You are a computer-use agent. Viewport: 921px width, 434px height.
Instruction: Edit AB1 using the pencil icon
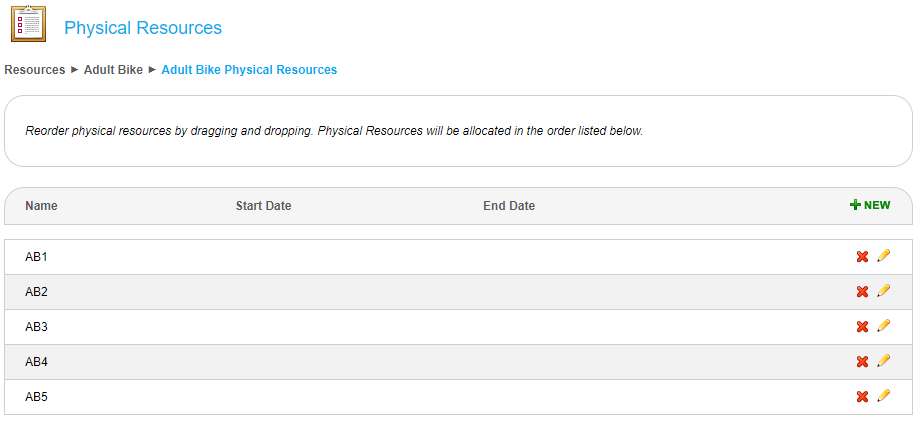coord(883,256)
